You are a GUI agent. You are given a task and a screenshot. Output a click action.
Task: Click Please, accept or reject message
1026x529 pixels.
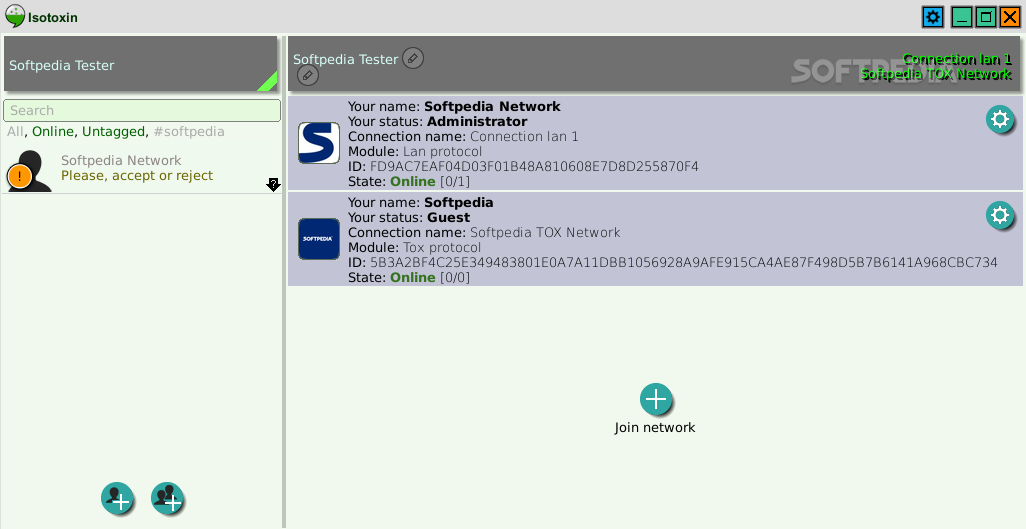point(137,175)
